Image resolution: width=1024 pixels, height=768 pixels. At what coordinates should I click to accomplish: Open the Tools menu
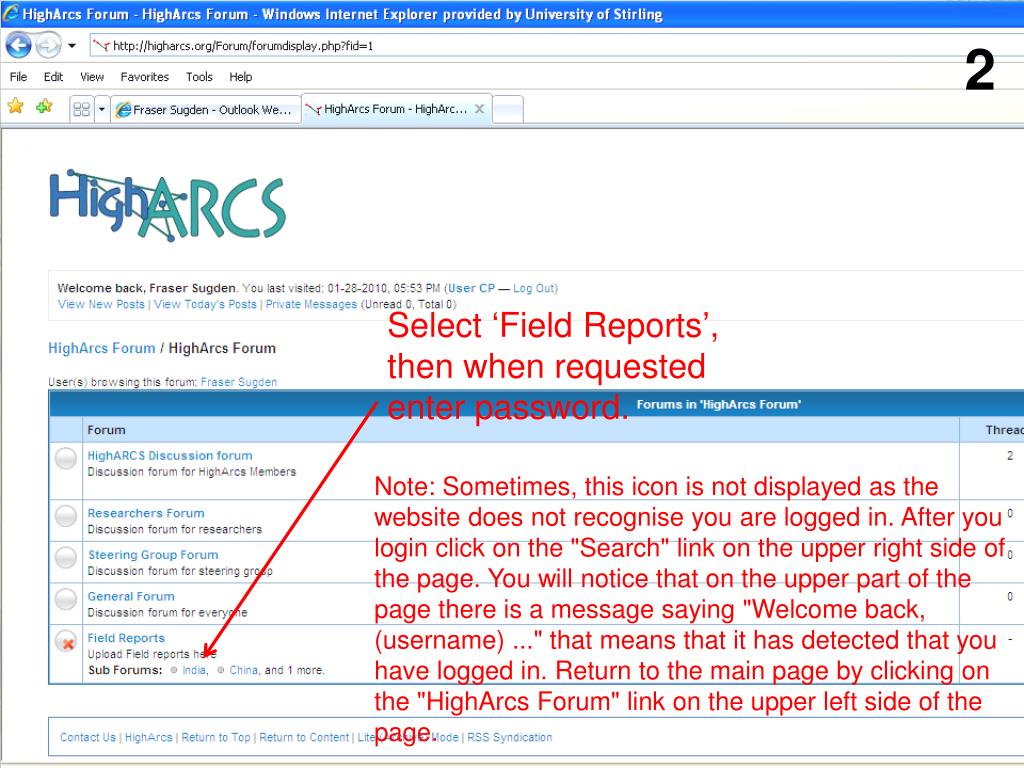[199, 77]
